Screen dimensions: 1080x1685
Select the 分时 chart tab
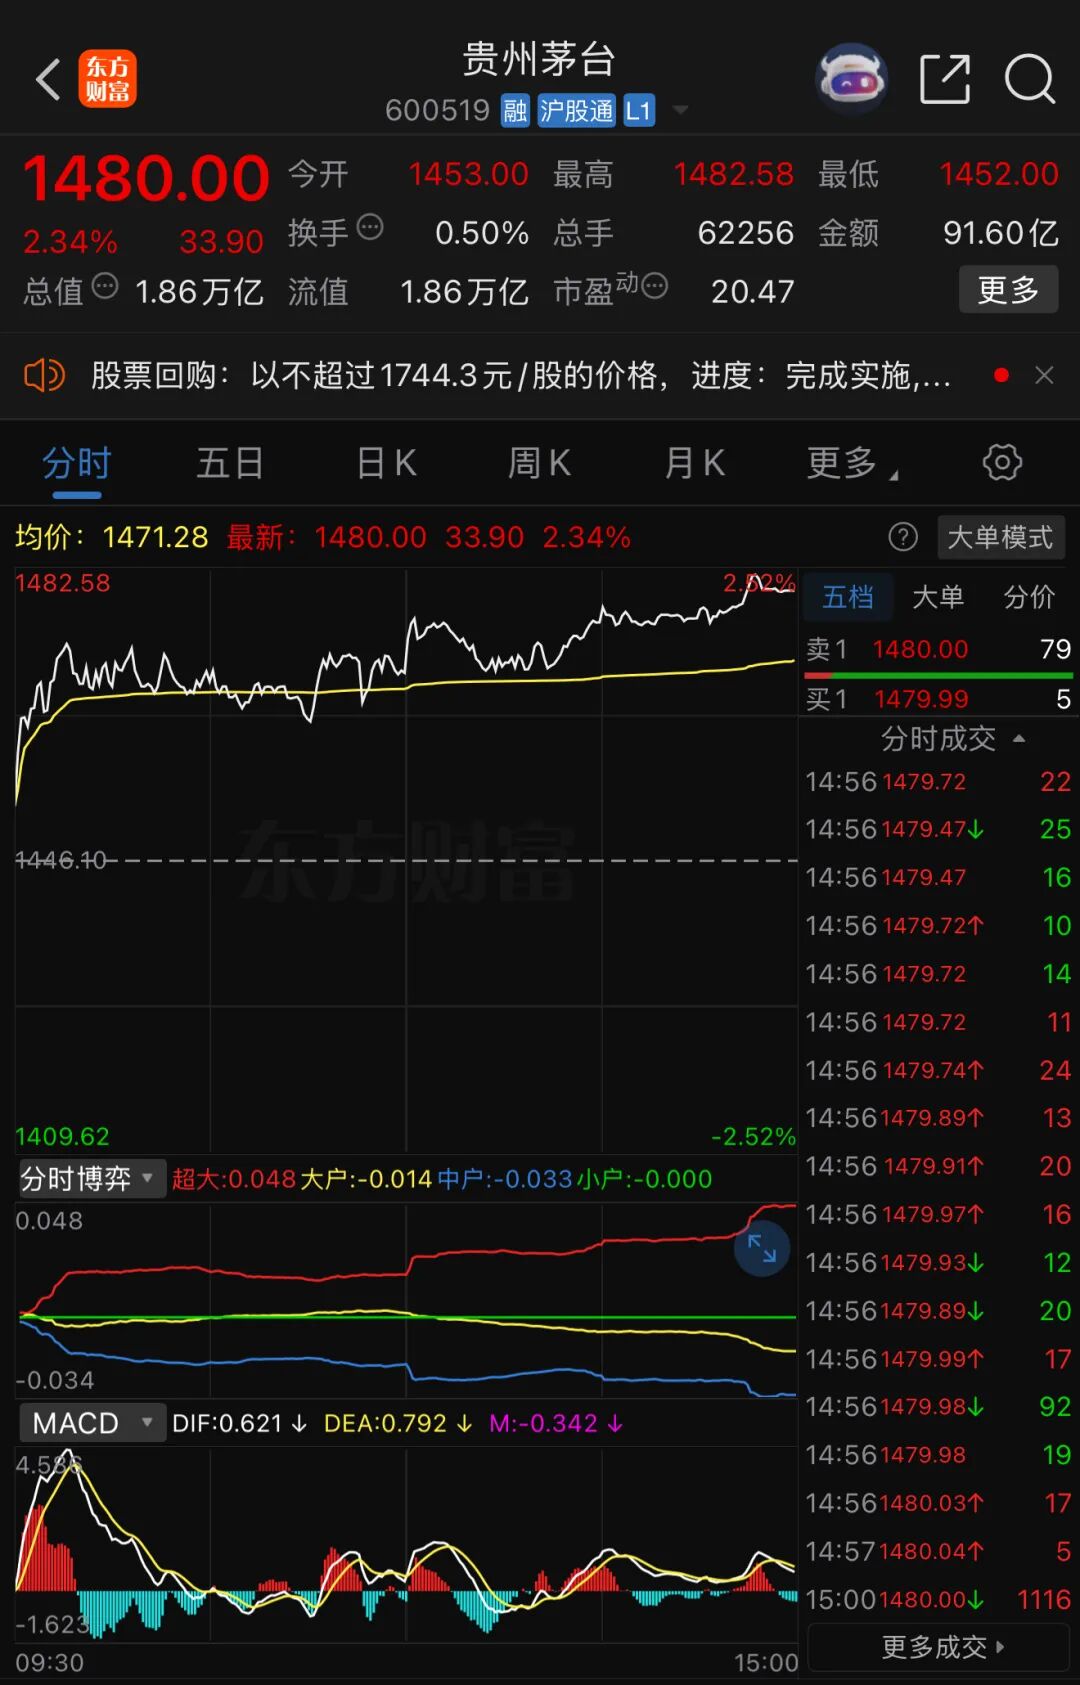[77, 464]
